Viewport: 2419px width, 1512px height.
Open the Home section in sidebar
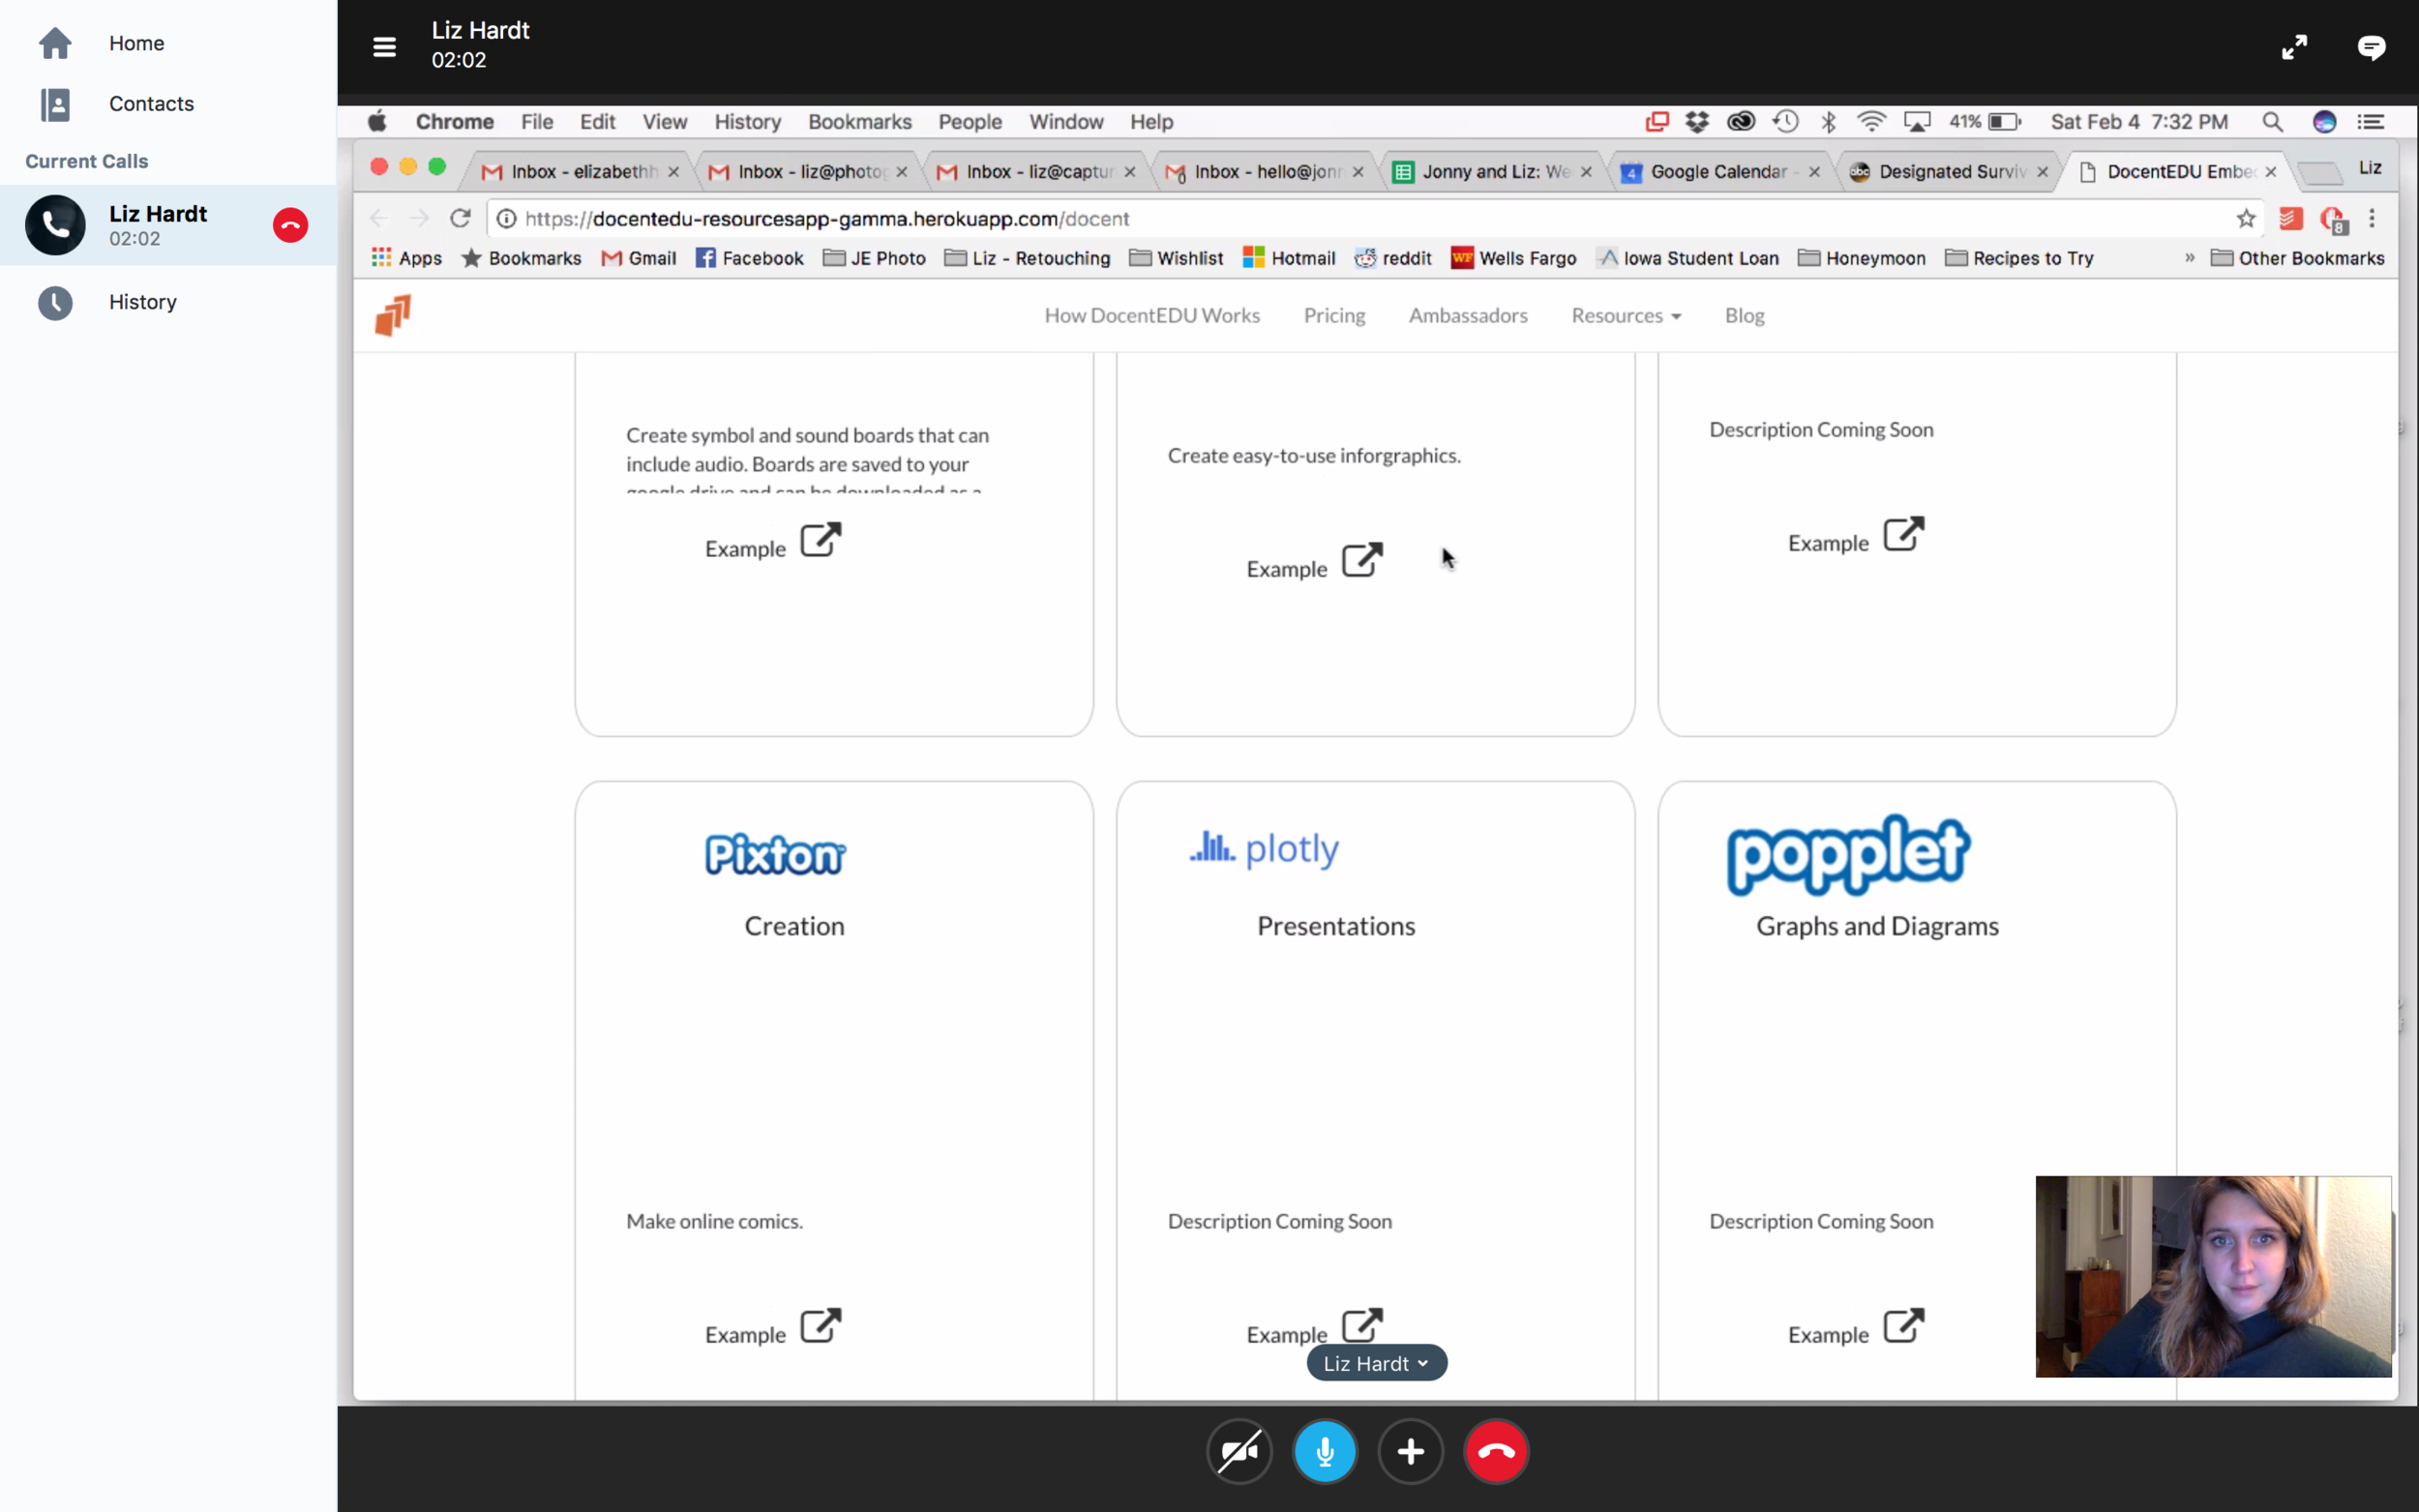[136, 43]
